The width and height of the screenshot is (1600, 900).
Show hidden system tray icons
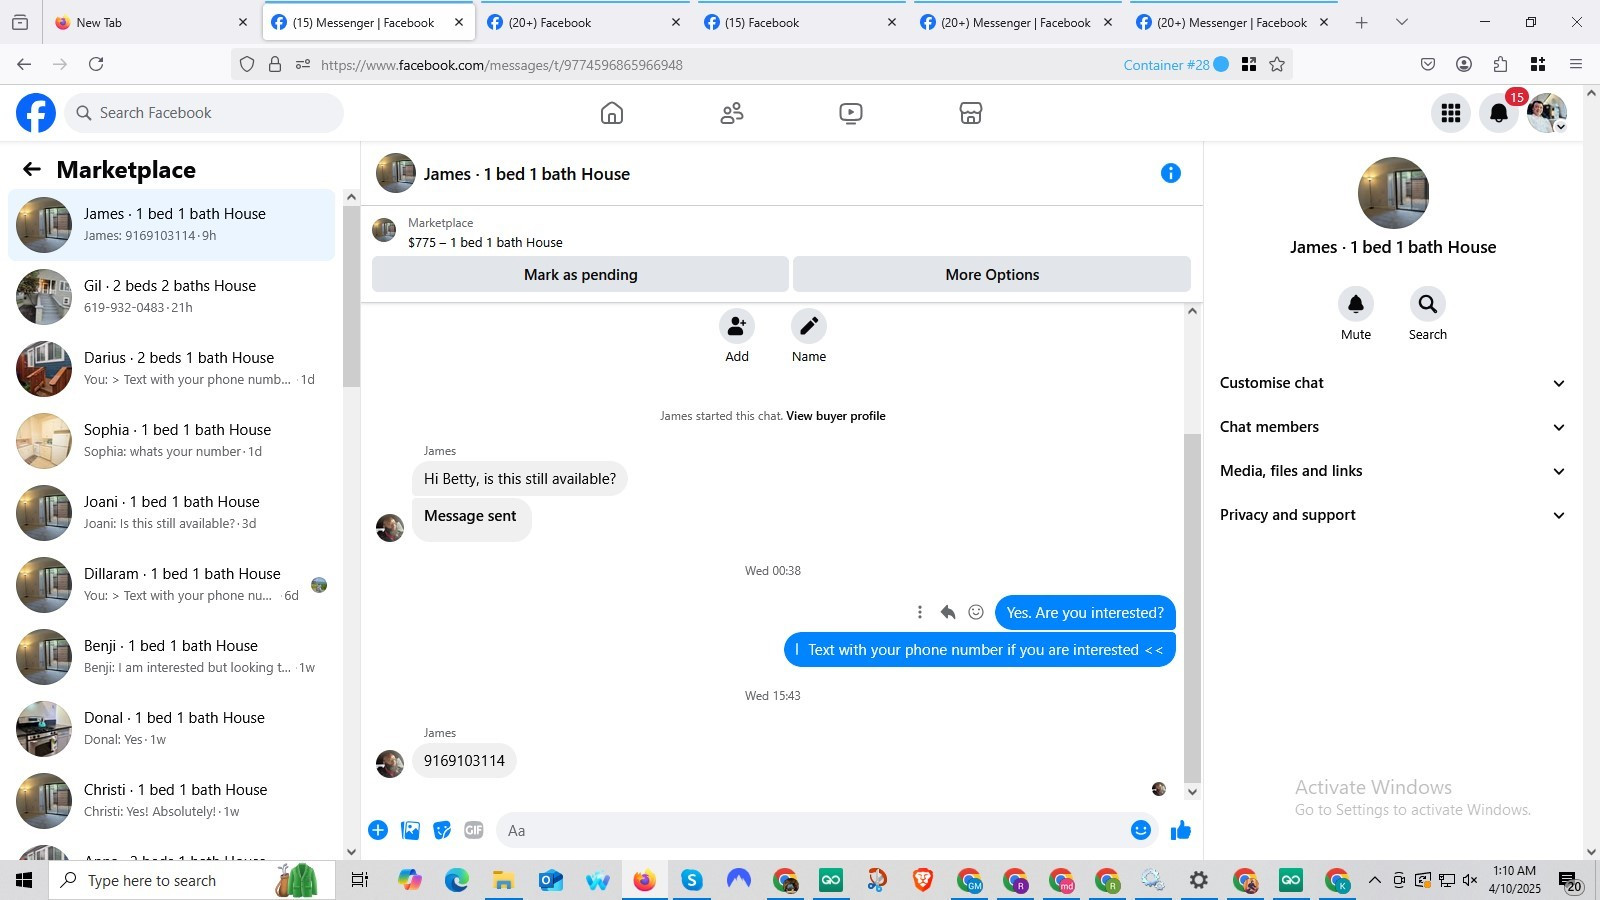point(1374,881)
